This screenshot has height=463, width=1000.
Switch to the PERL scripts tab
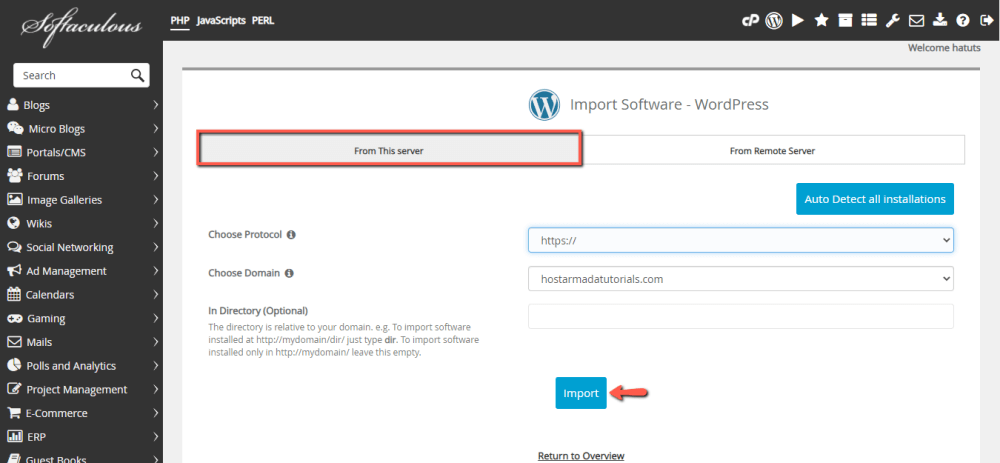click(263, 20)
